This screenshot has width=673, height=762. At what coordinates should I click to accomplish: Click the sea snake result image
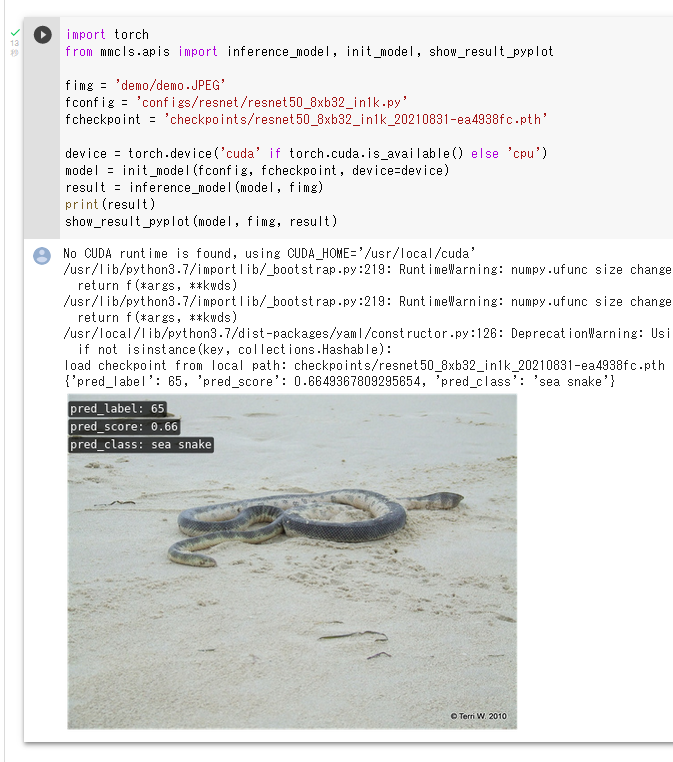click(292, 561)
